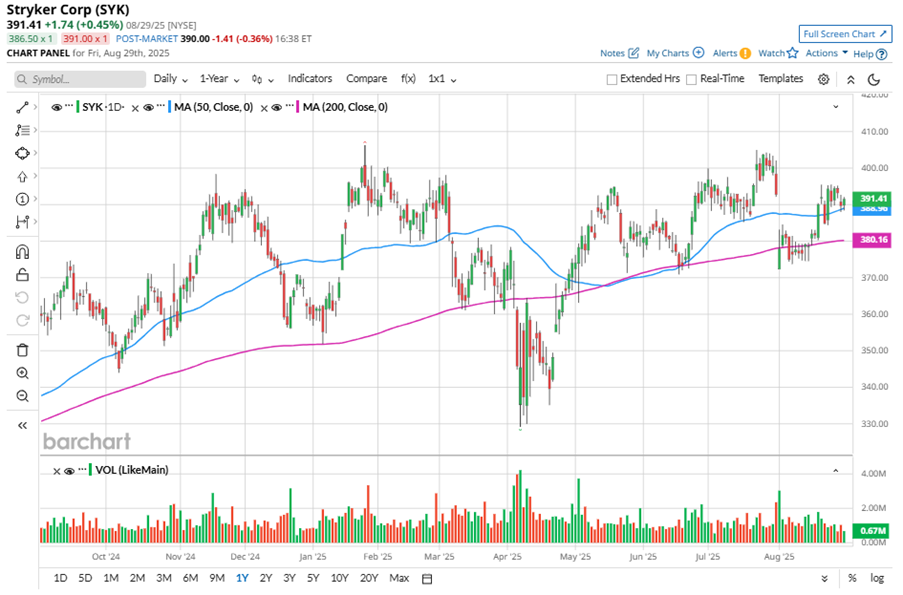Image resolution: width=903 pixels, height=595 pixels.
Task: Toggle the lock drawings icon
Action: (x=22, y=275)
